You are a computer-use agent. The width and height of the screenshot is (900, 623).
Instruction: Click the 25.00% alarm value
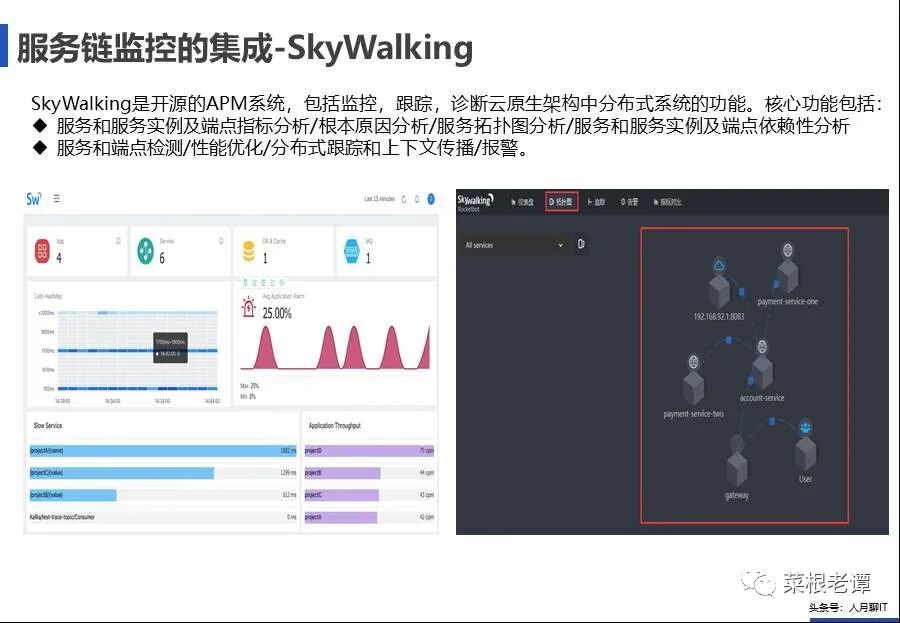pyautogui.click(x=277, y=314)
